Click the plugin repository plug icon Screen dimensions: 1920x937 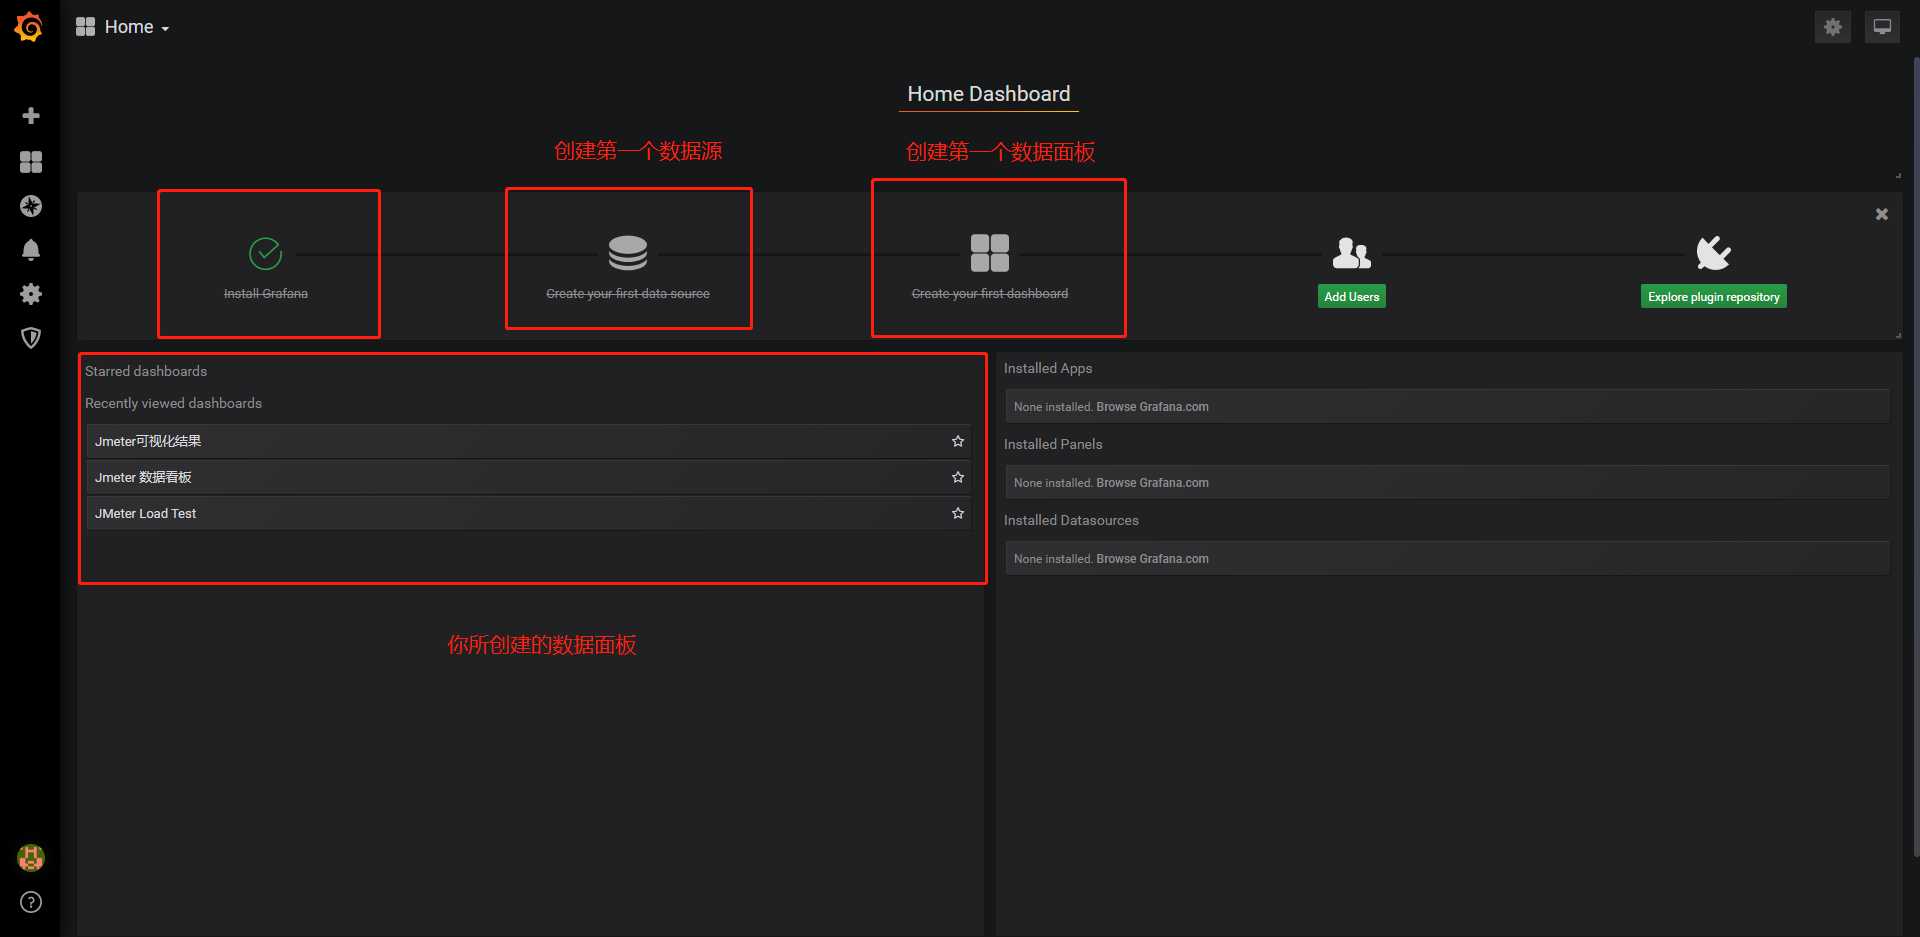pyautogui.click(x=1714, y=253)
